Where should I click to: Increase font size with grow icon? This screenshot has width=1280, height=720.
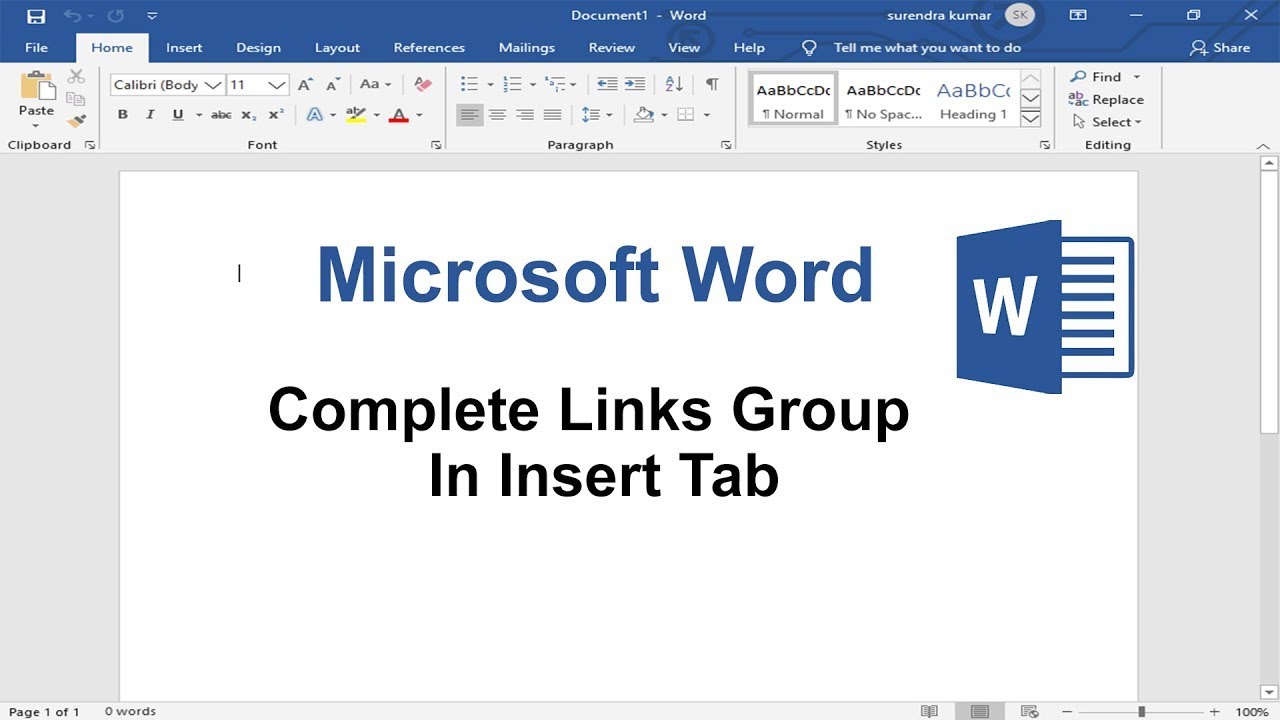pos(306,85)
